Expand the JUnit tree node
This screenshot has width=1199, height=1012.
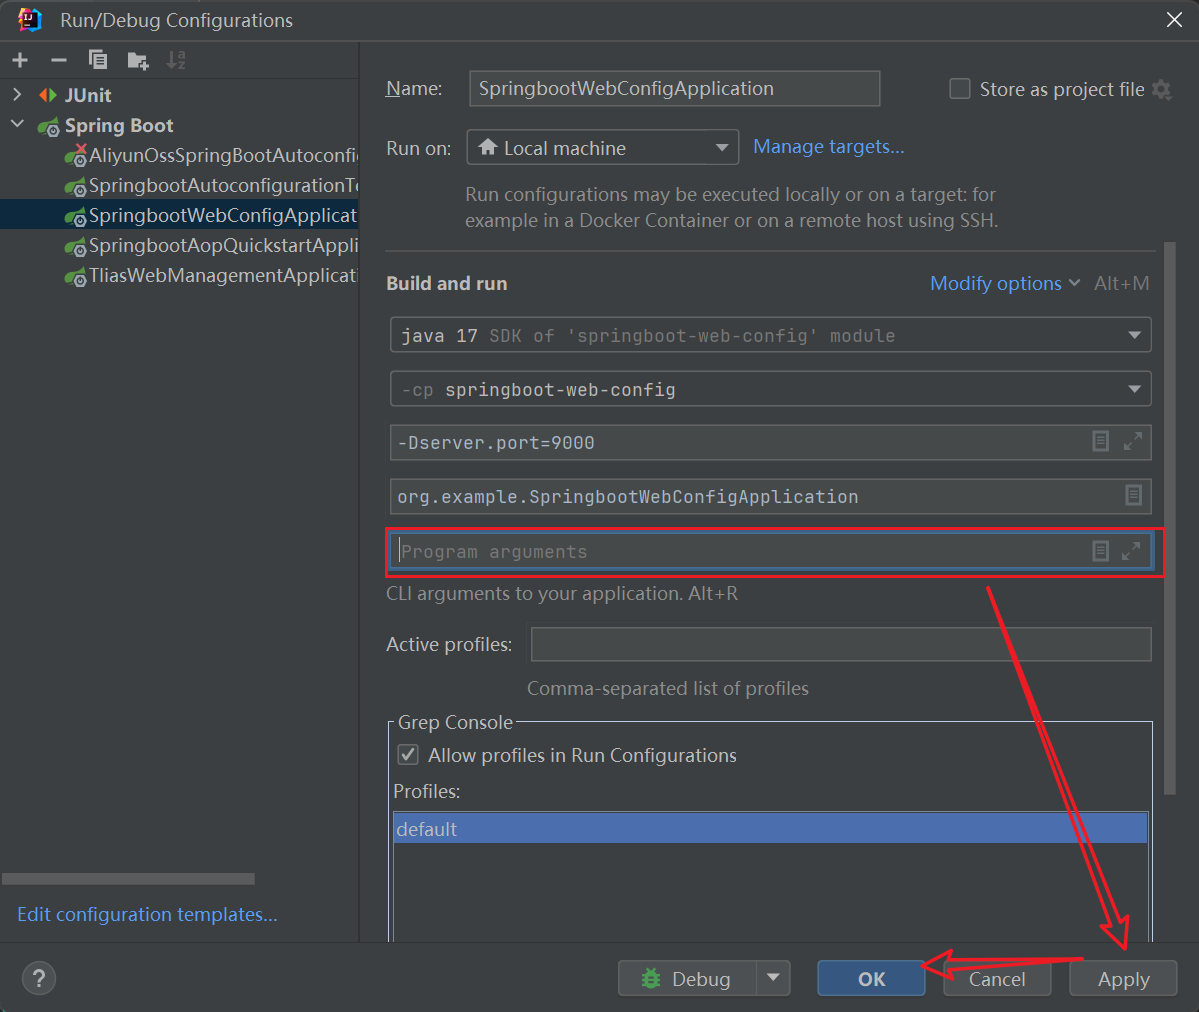[x=18, y=95]
